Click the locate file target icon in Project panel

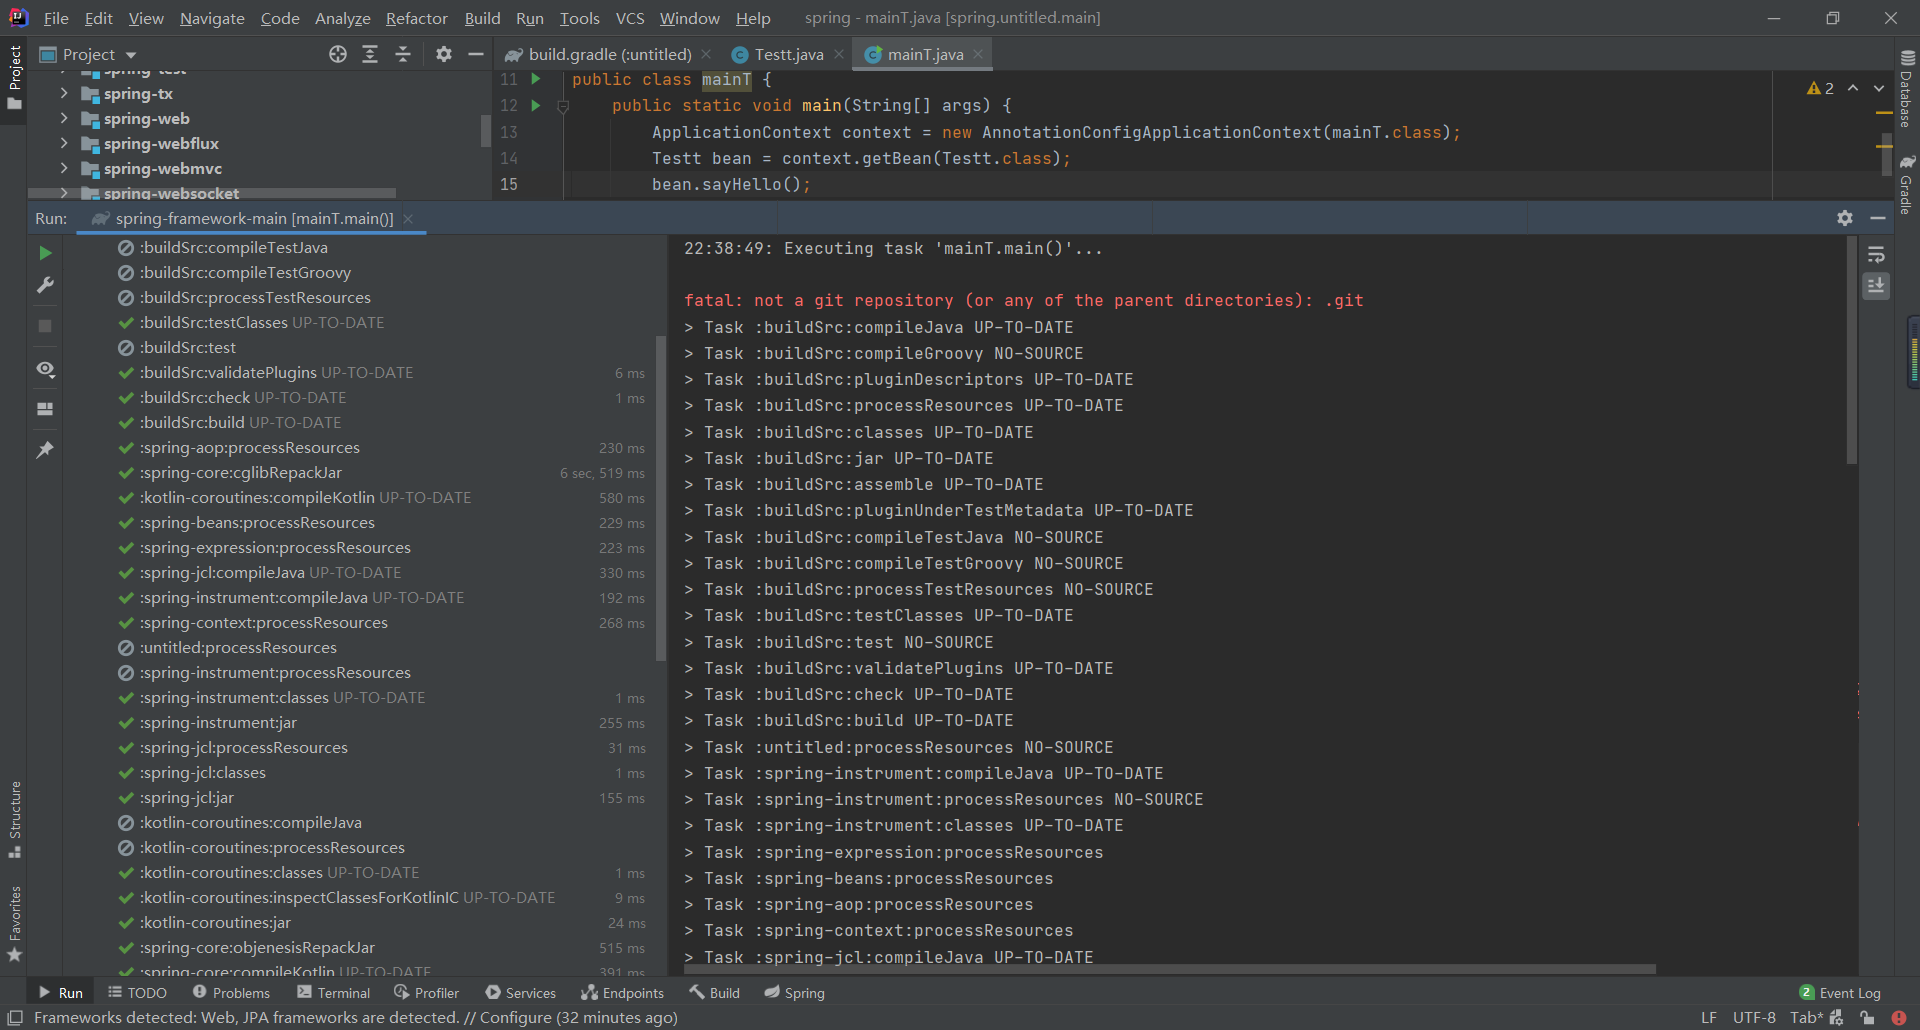(338, 54)
